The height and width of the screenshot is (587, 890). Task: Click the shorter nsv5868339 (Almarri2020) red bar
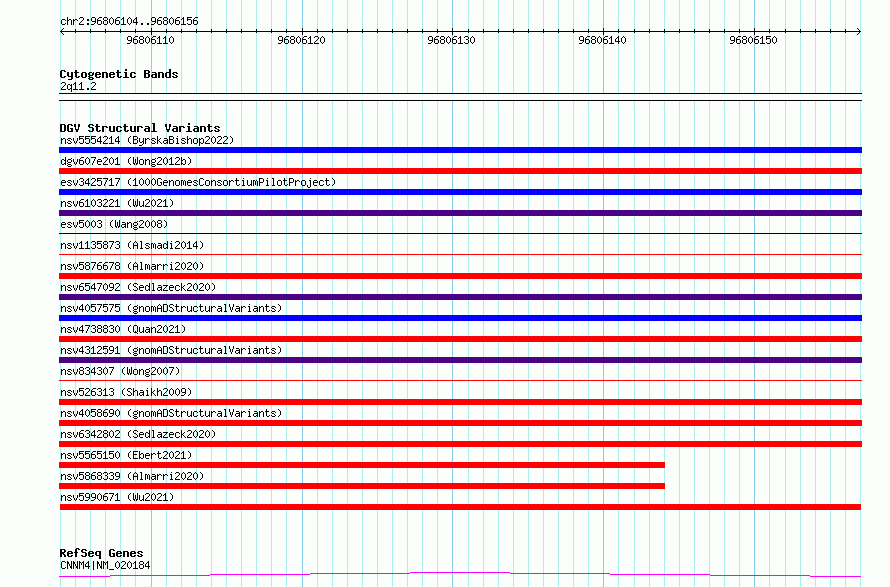tap(362, 486)
